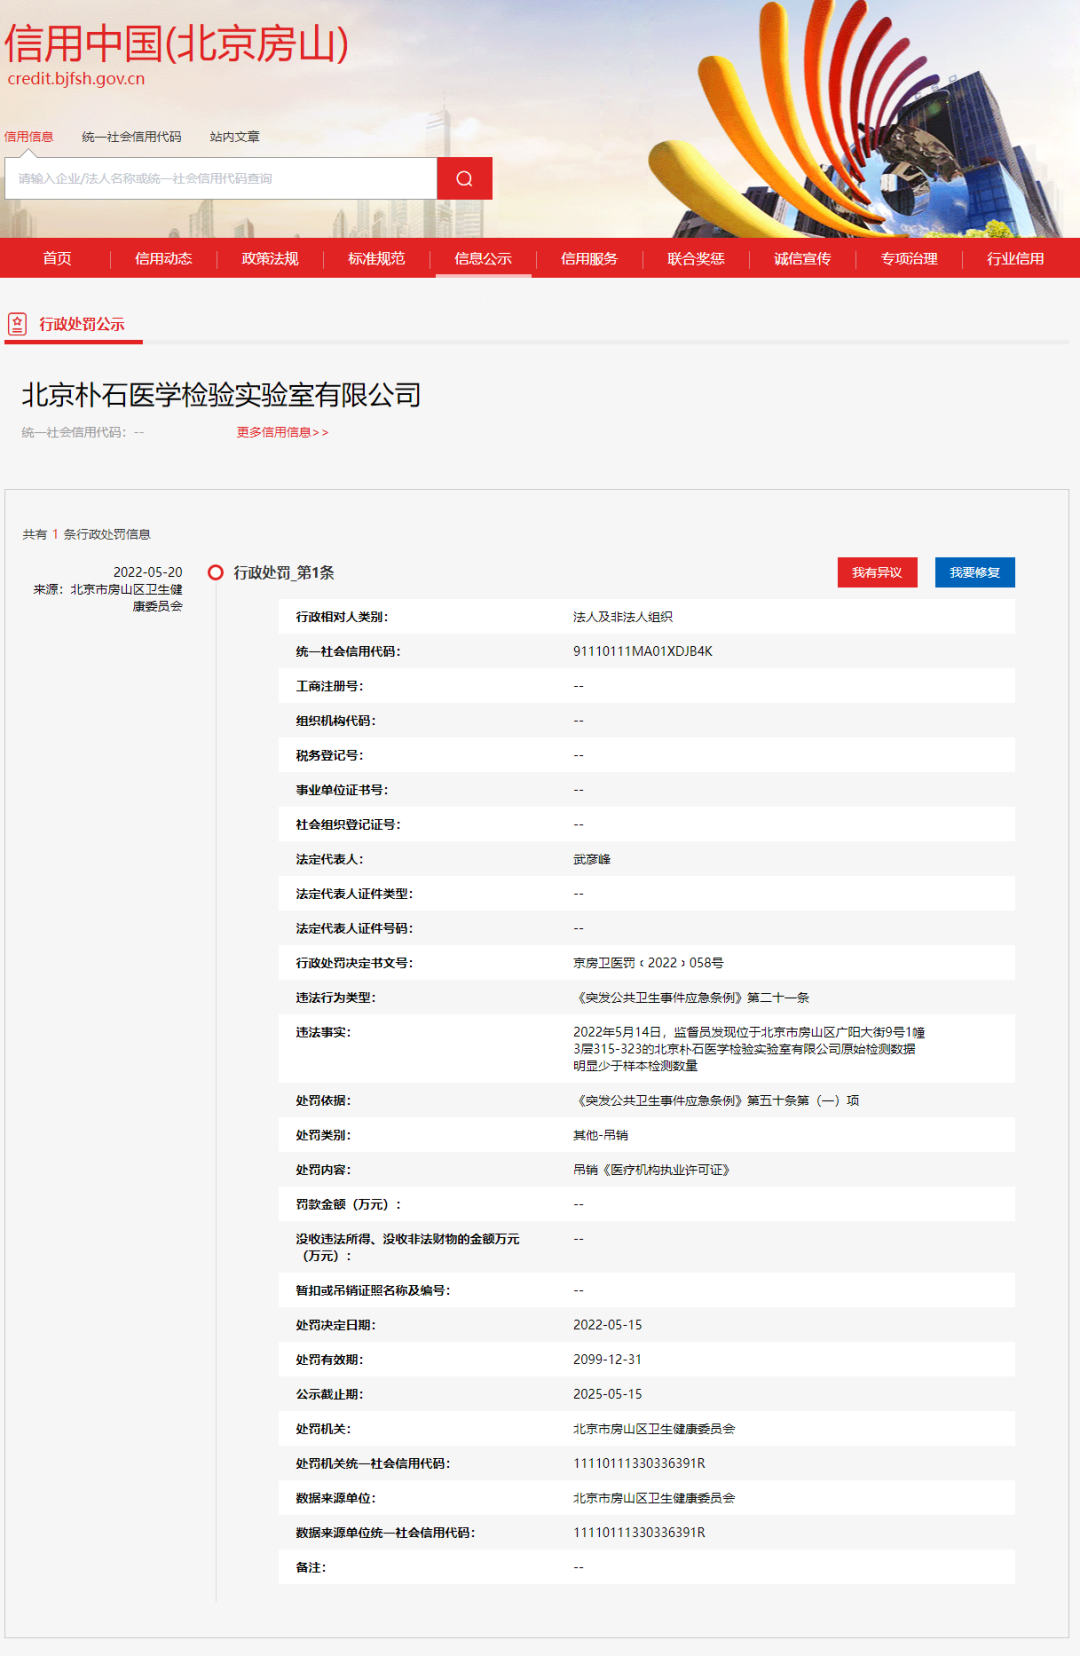
Task: Focus the enterprise name search input
Action: pos(221,178)
